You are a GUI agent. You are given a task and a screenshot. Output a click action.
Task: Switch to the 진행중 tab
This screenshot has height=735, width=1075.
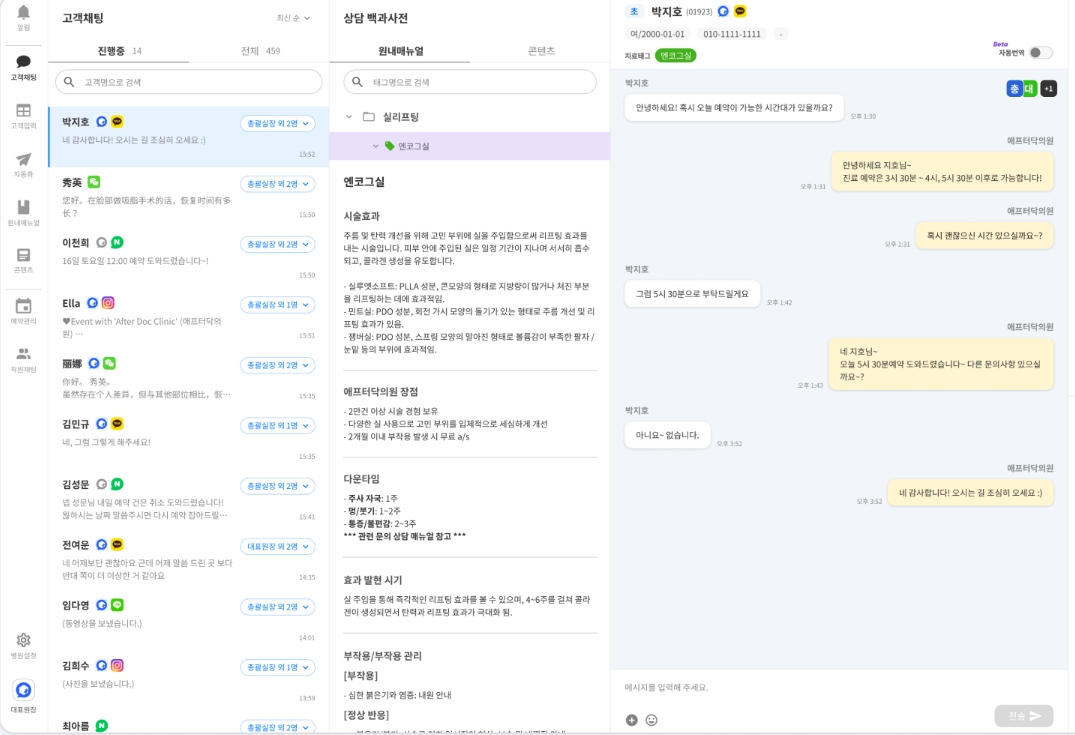(119, 51)
